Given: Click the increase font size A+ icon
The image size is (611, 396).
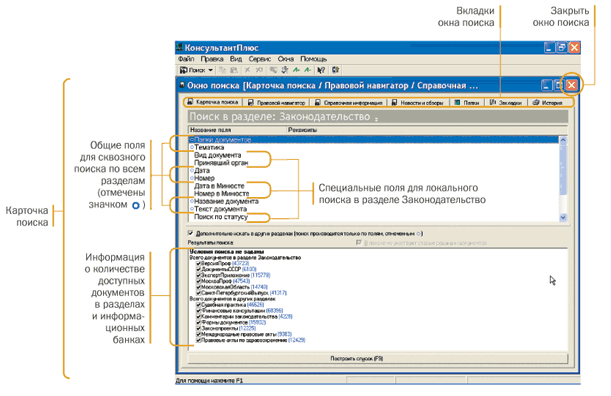Looking at the screenshot, I should 297,70.
